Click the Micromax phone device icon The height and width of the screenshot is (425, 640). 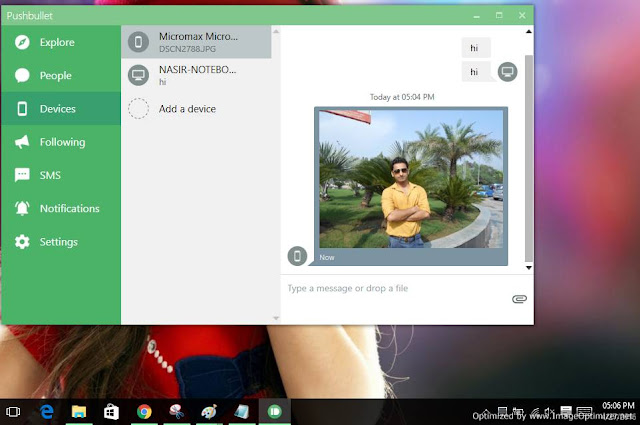(x=138, y=42)
